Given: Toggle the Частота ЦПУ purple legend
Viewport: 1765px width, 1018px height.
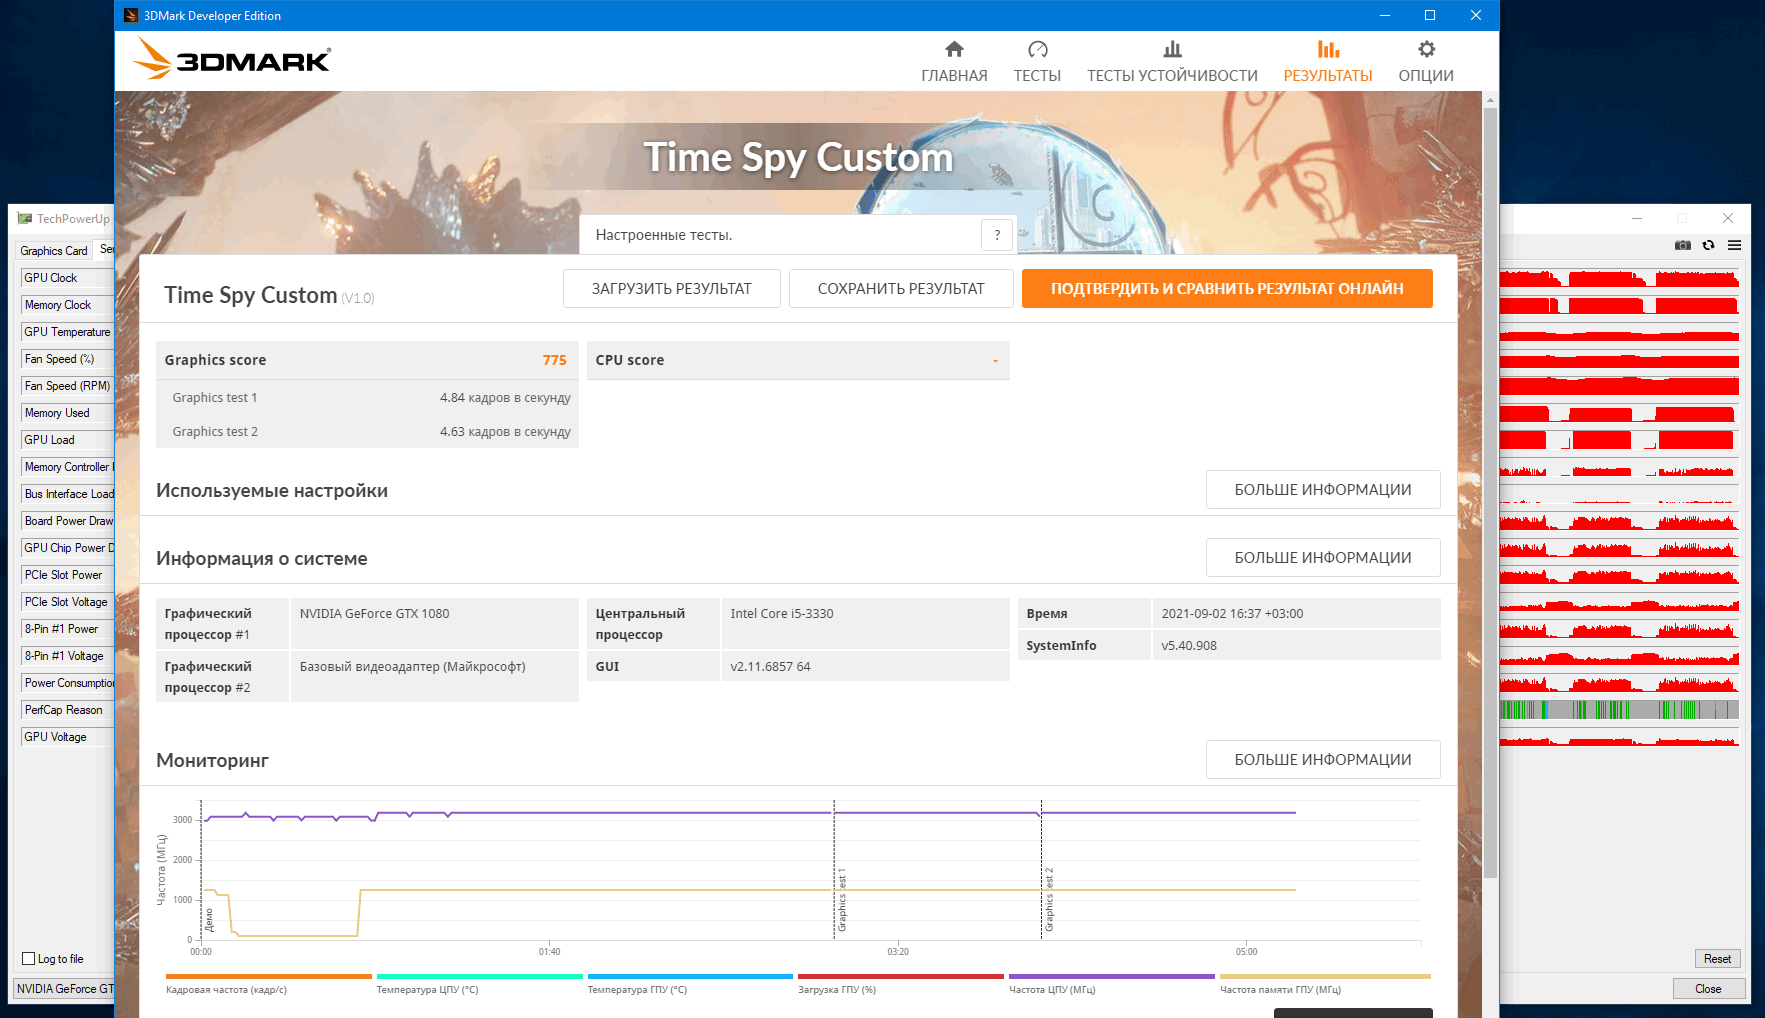Looking at the screenshot, I should 1111,983.
